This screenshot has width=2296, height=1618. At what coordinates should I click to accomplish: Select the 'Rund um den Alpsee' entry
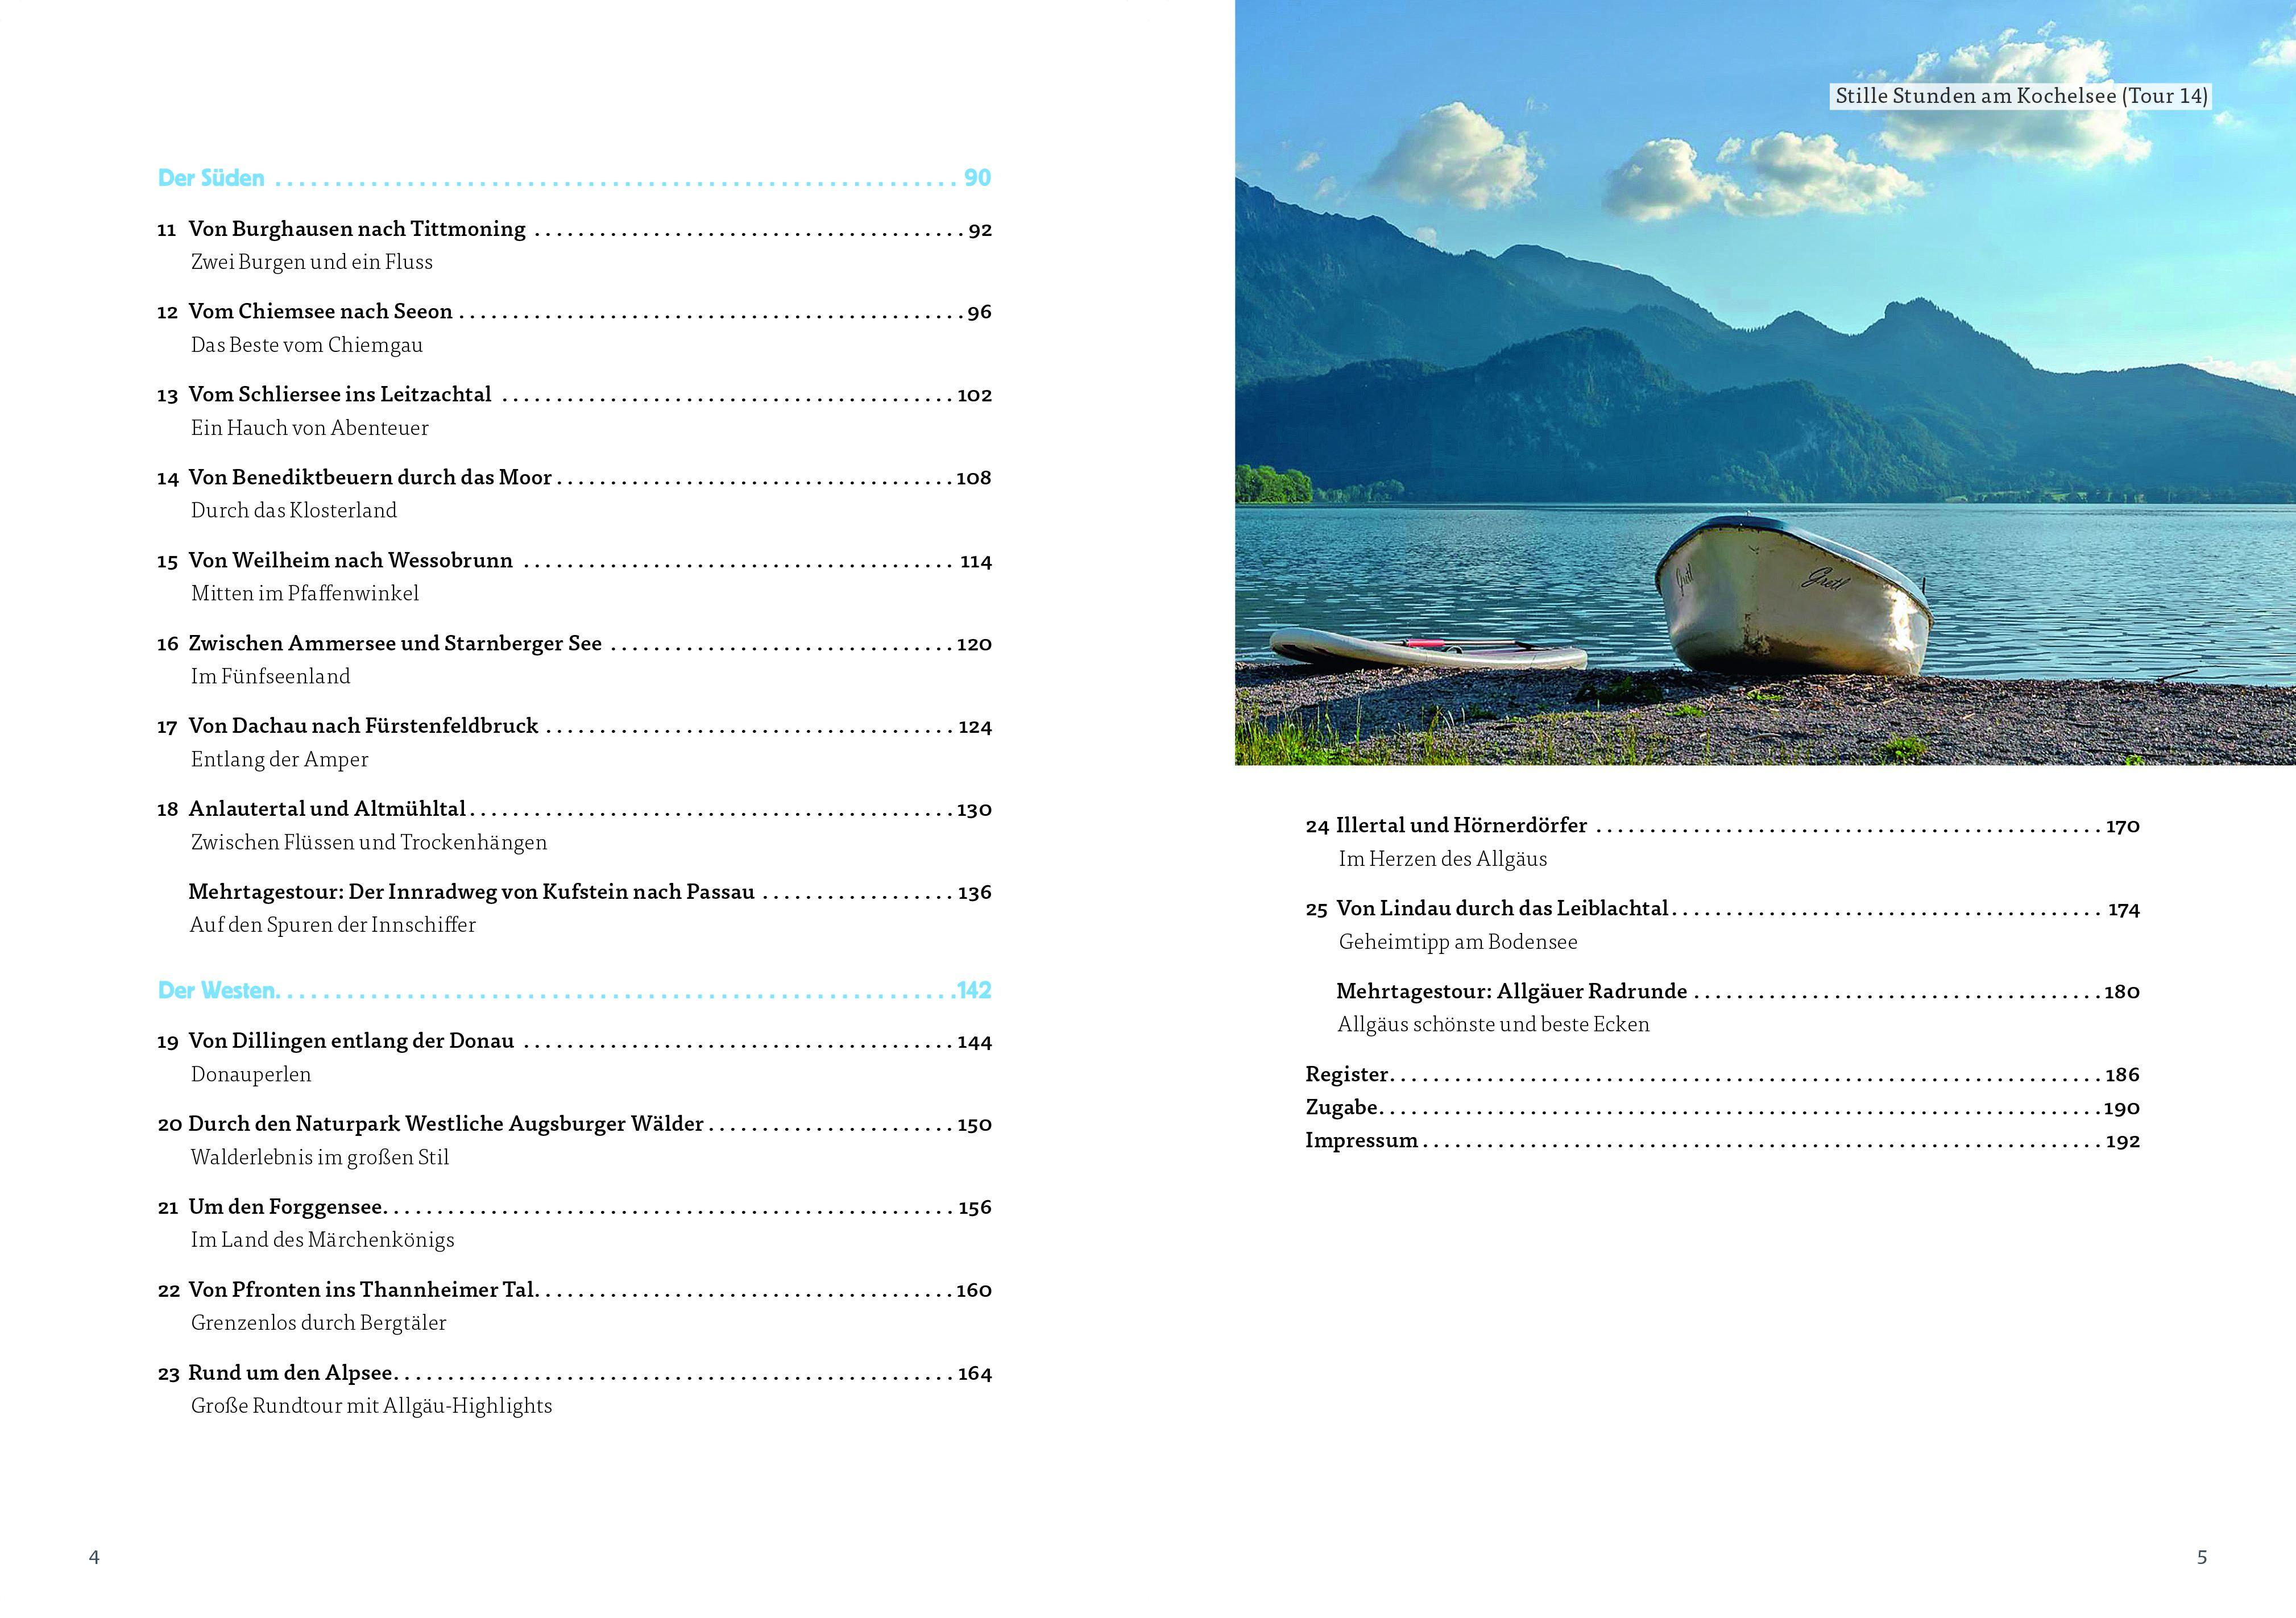pos(290,1373)
